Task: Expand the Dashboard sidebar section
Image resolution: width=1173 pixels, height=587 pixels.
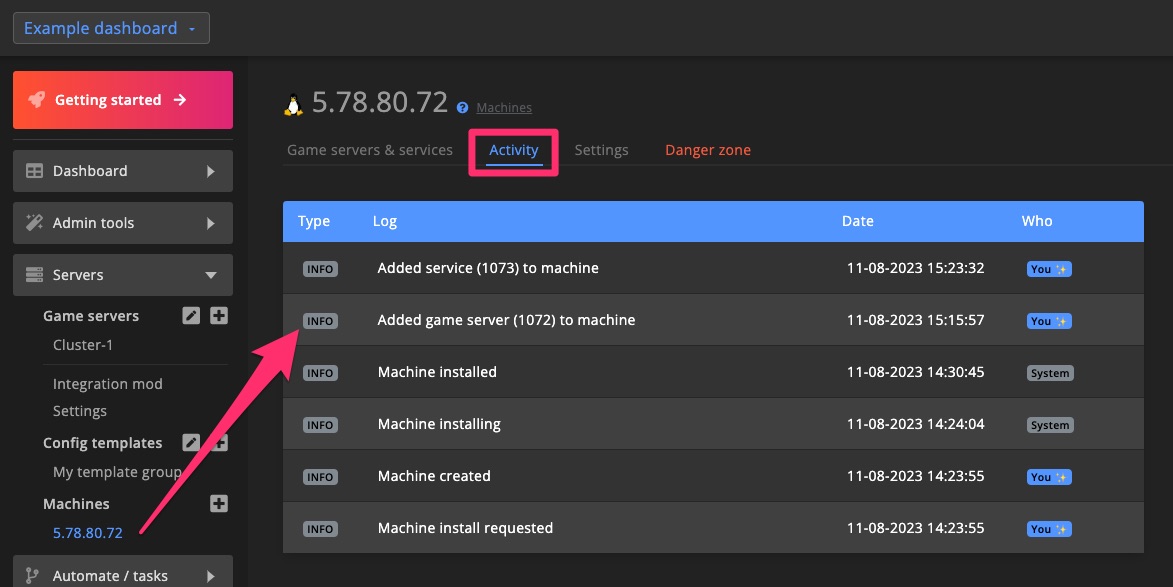Action: click(123, 171)
